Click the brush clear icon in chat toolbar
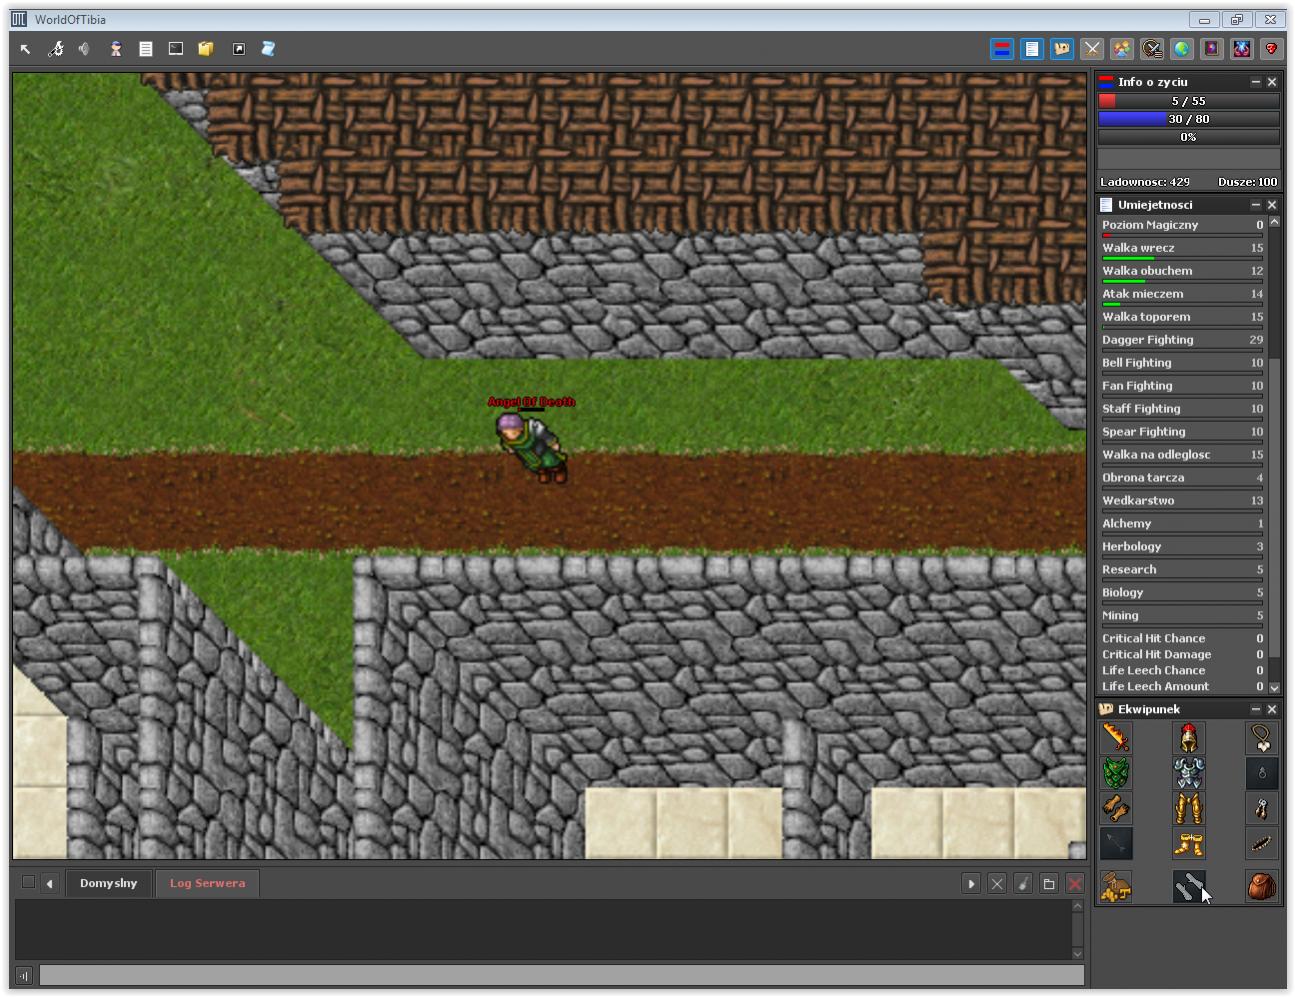The width and height of the screenshot is (1295, 997). 1023,883
